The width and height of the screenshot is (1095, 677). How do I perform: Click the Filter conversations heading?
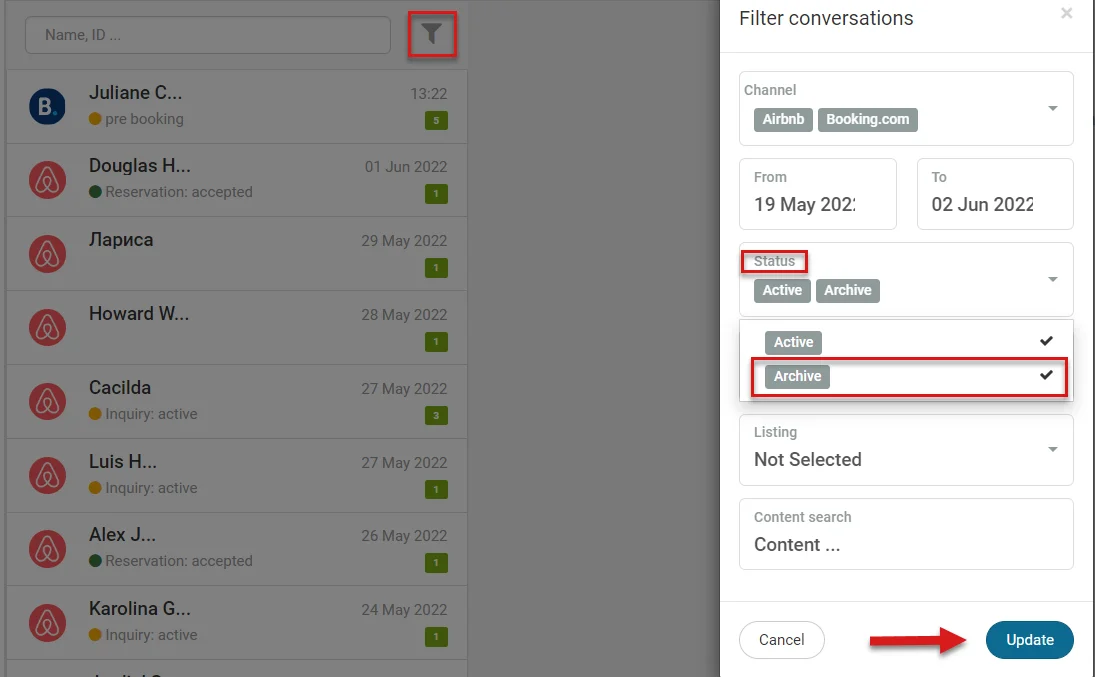coord(826,18)
